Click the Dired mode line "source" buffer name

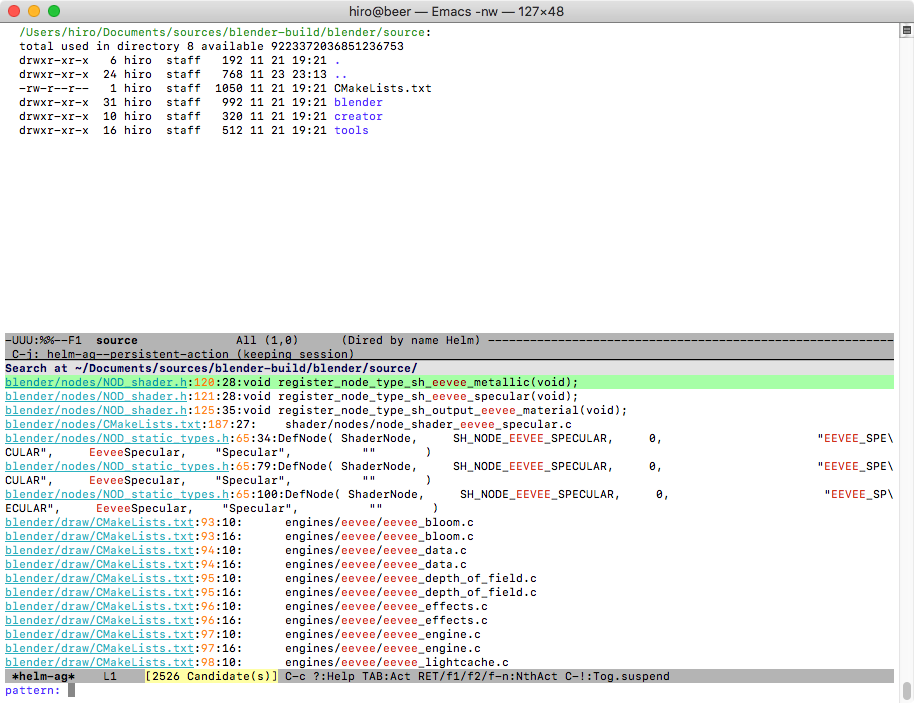(x=116, y=340)
